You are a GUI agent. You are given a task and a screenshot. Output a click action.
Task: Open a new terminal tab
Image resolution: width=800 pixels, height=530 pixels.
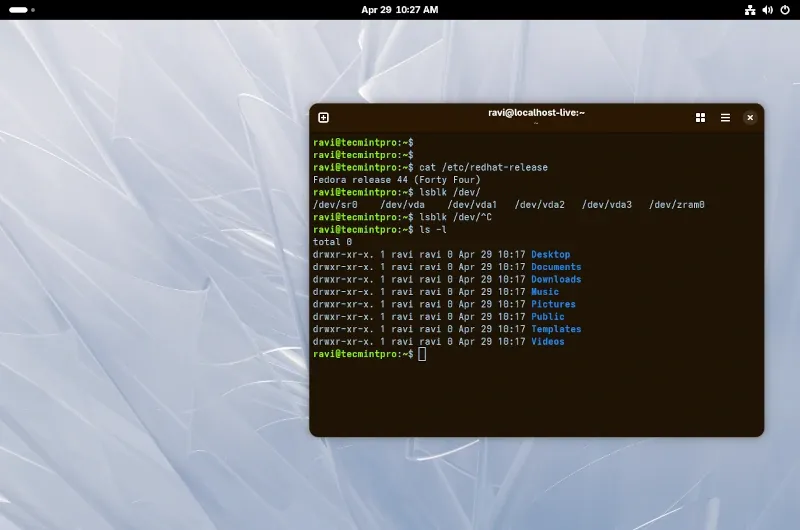click(323, 118)
